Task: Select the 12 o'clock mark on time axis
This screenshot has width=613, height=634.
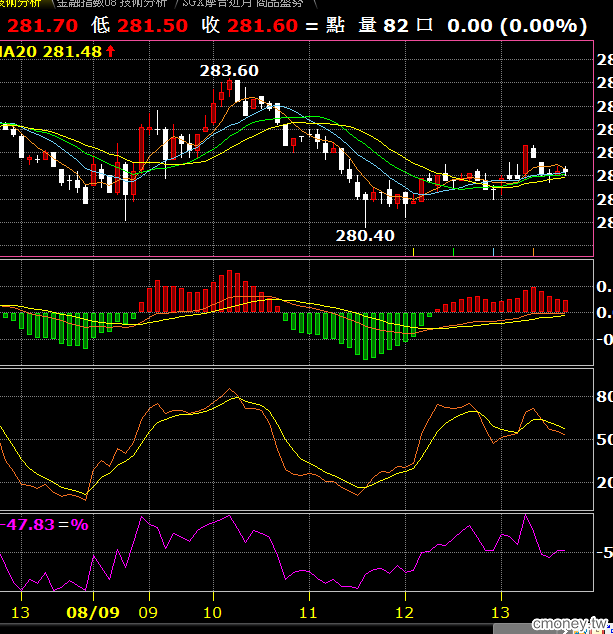Action: (x=404, y=613)
